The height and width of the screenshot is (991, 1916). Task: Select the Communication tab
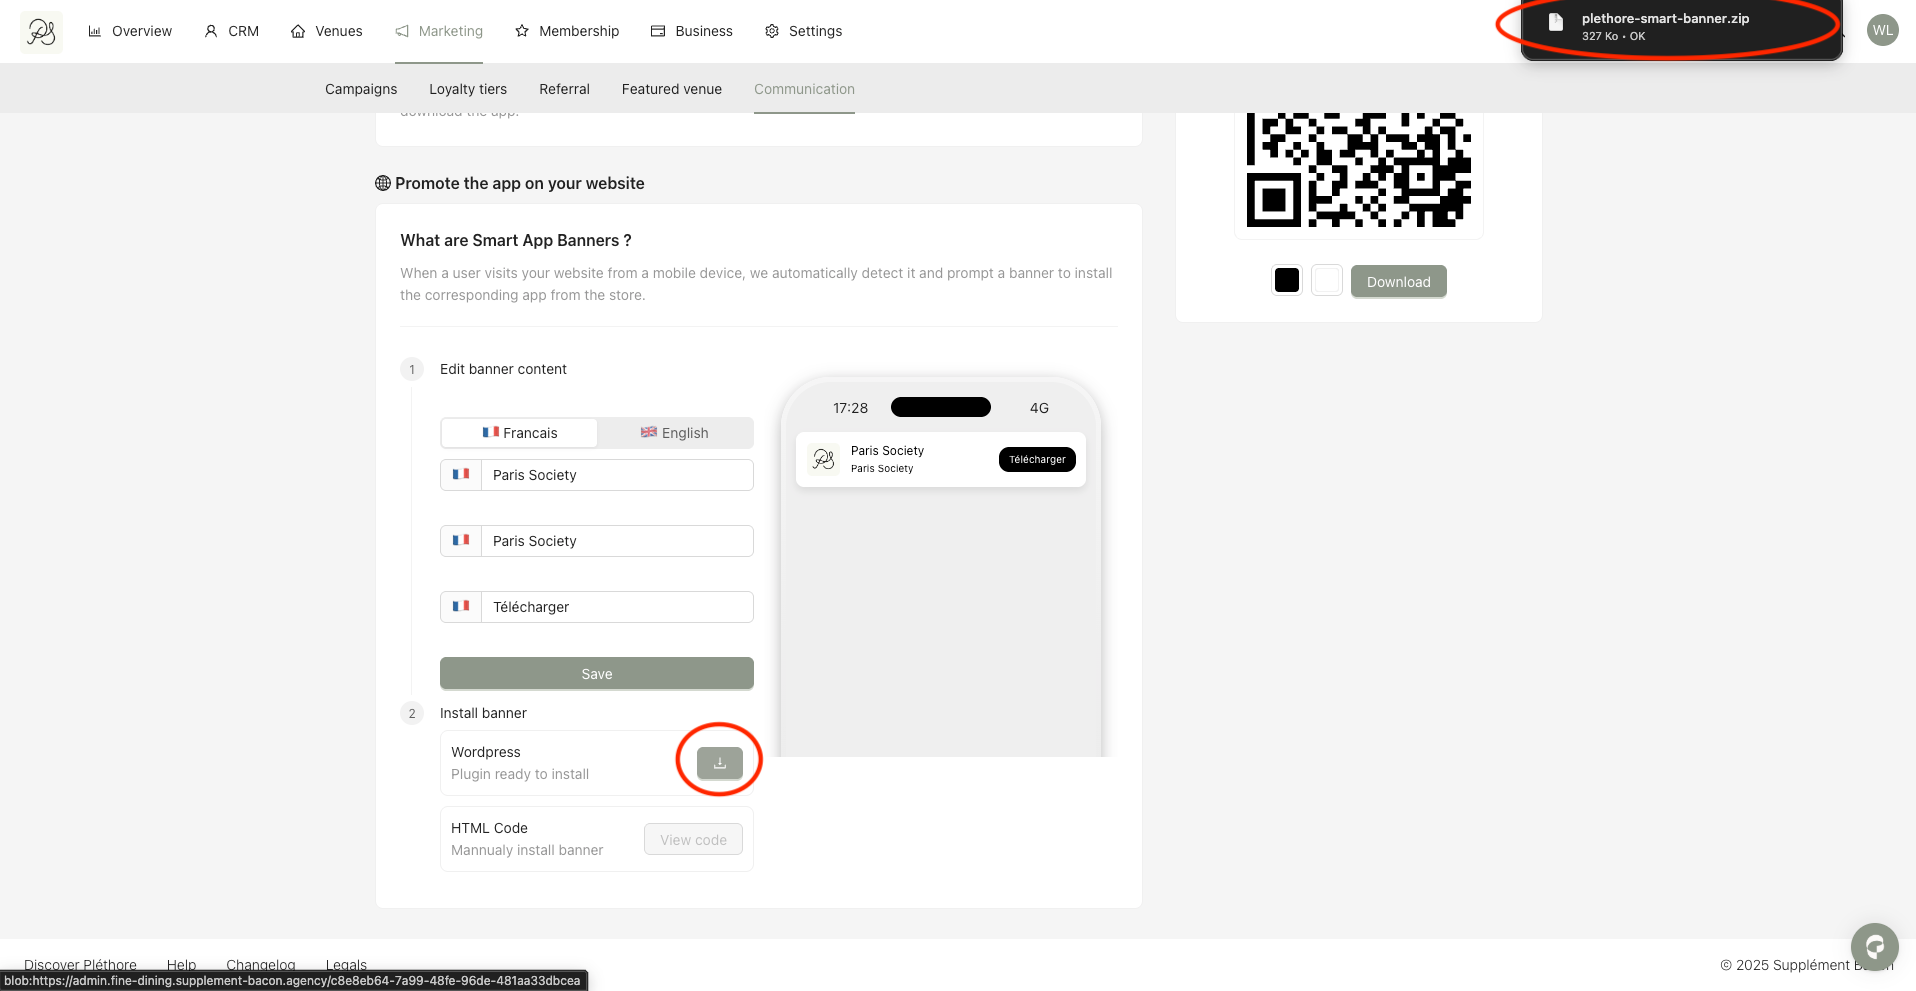point(804,89)
